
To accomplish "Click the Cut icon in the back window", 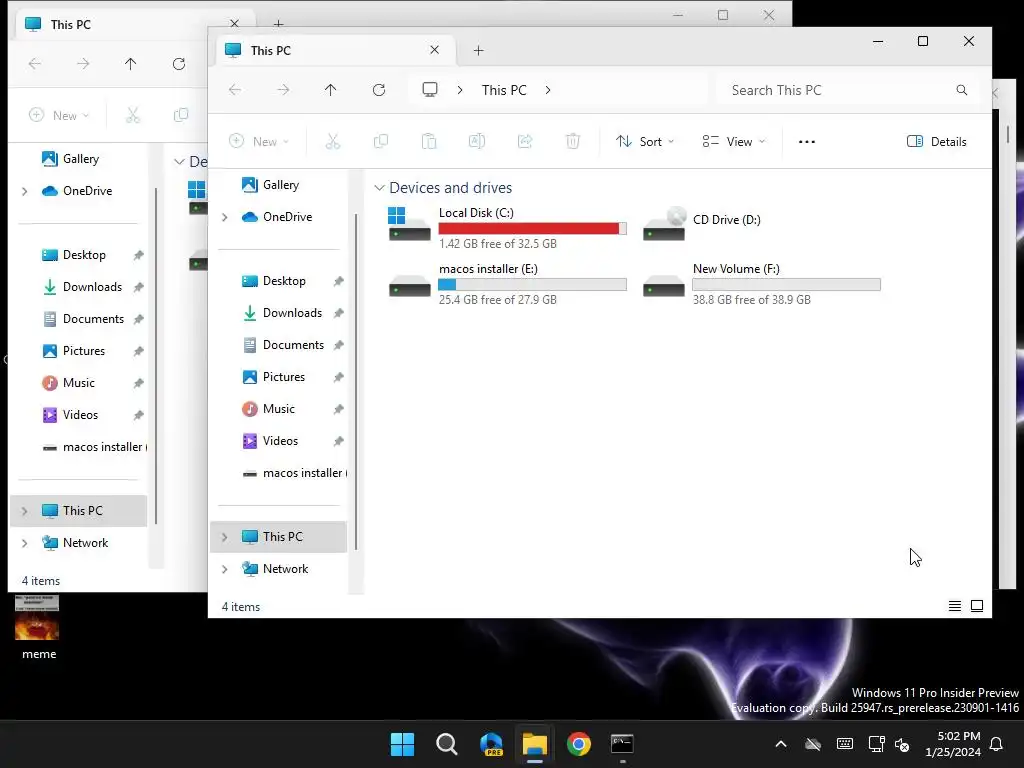I will [133, 115].
